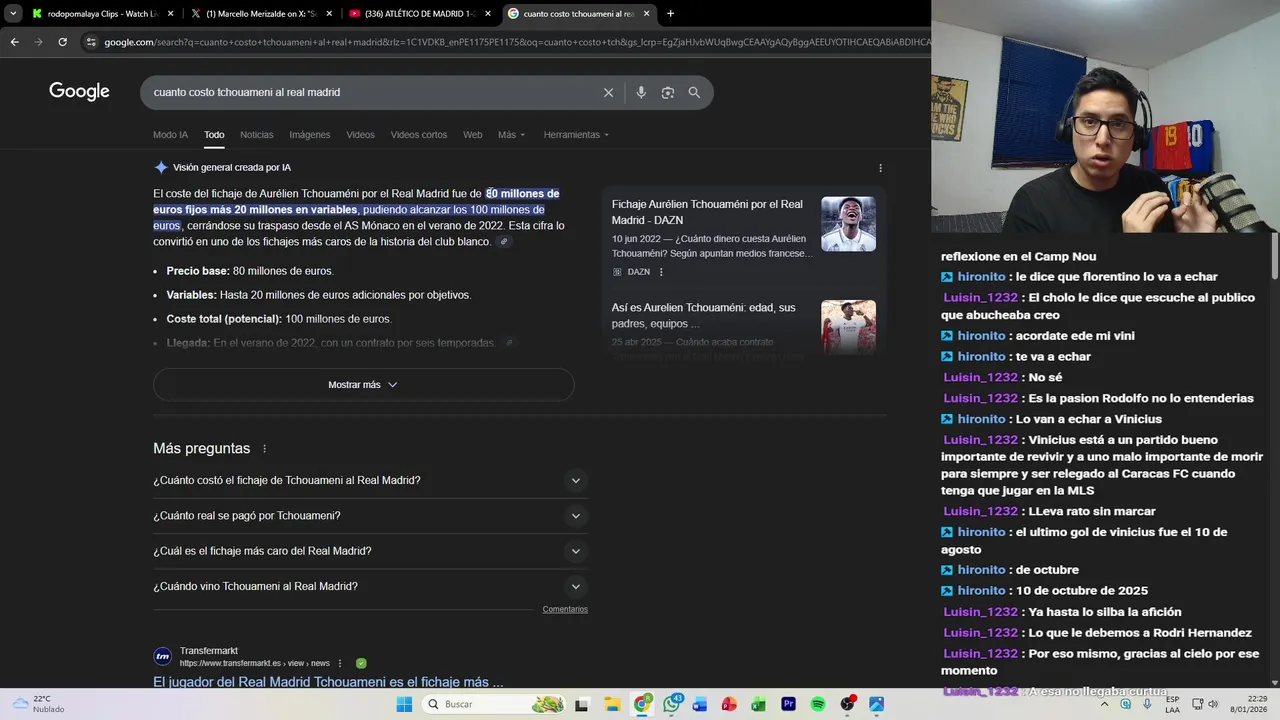Open three-dot menu beside Más preguntas

tap(264, 449)
